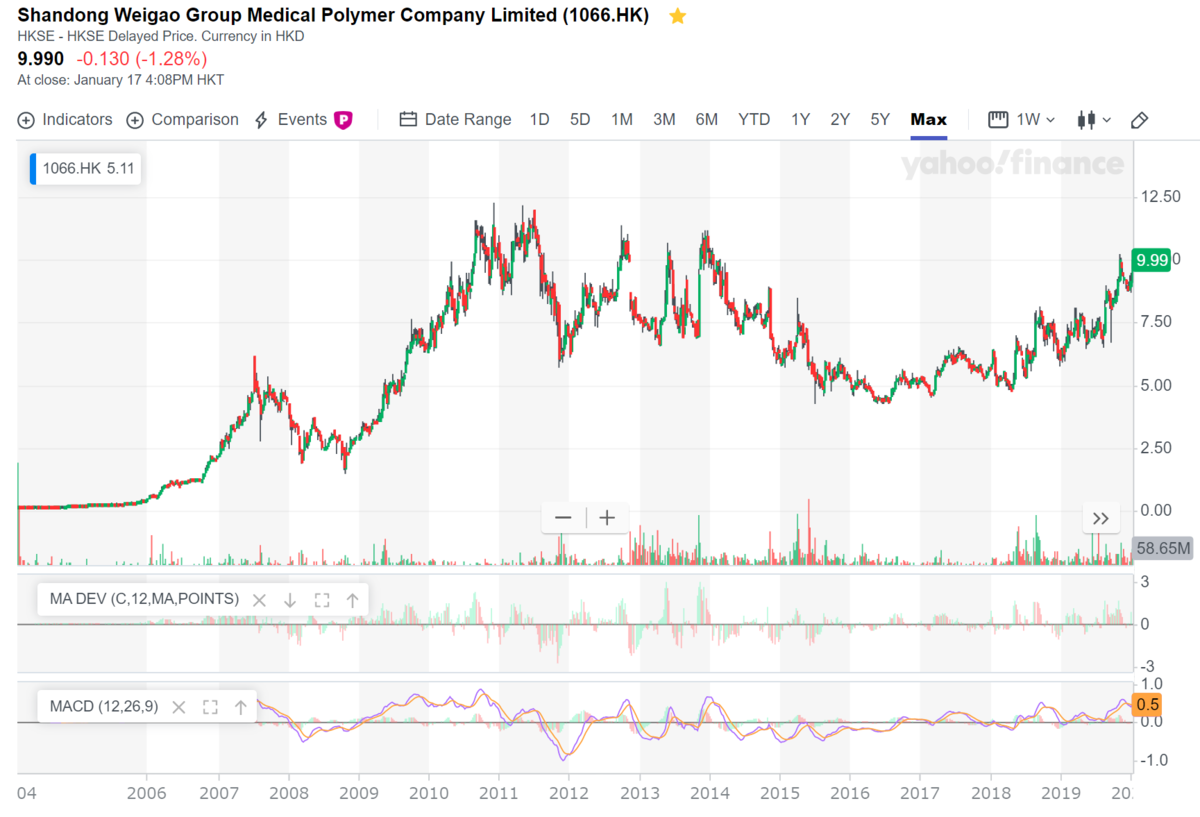
Task: Select the 5Y range
Action: (880, 120)
